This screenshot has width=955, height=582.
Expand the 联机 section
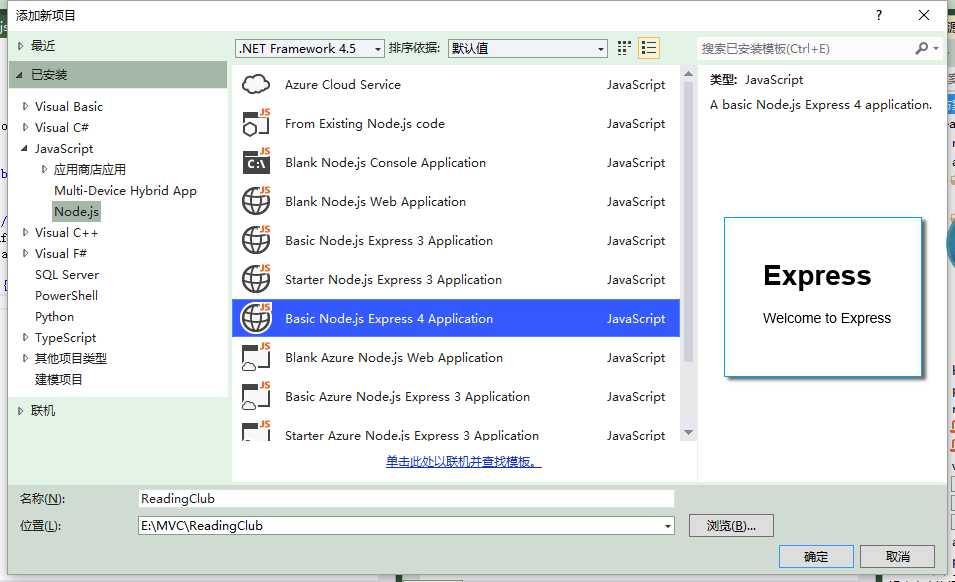(x=20, y=411)
